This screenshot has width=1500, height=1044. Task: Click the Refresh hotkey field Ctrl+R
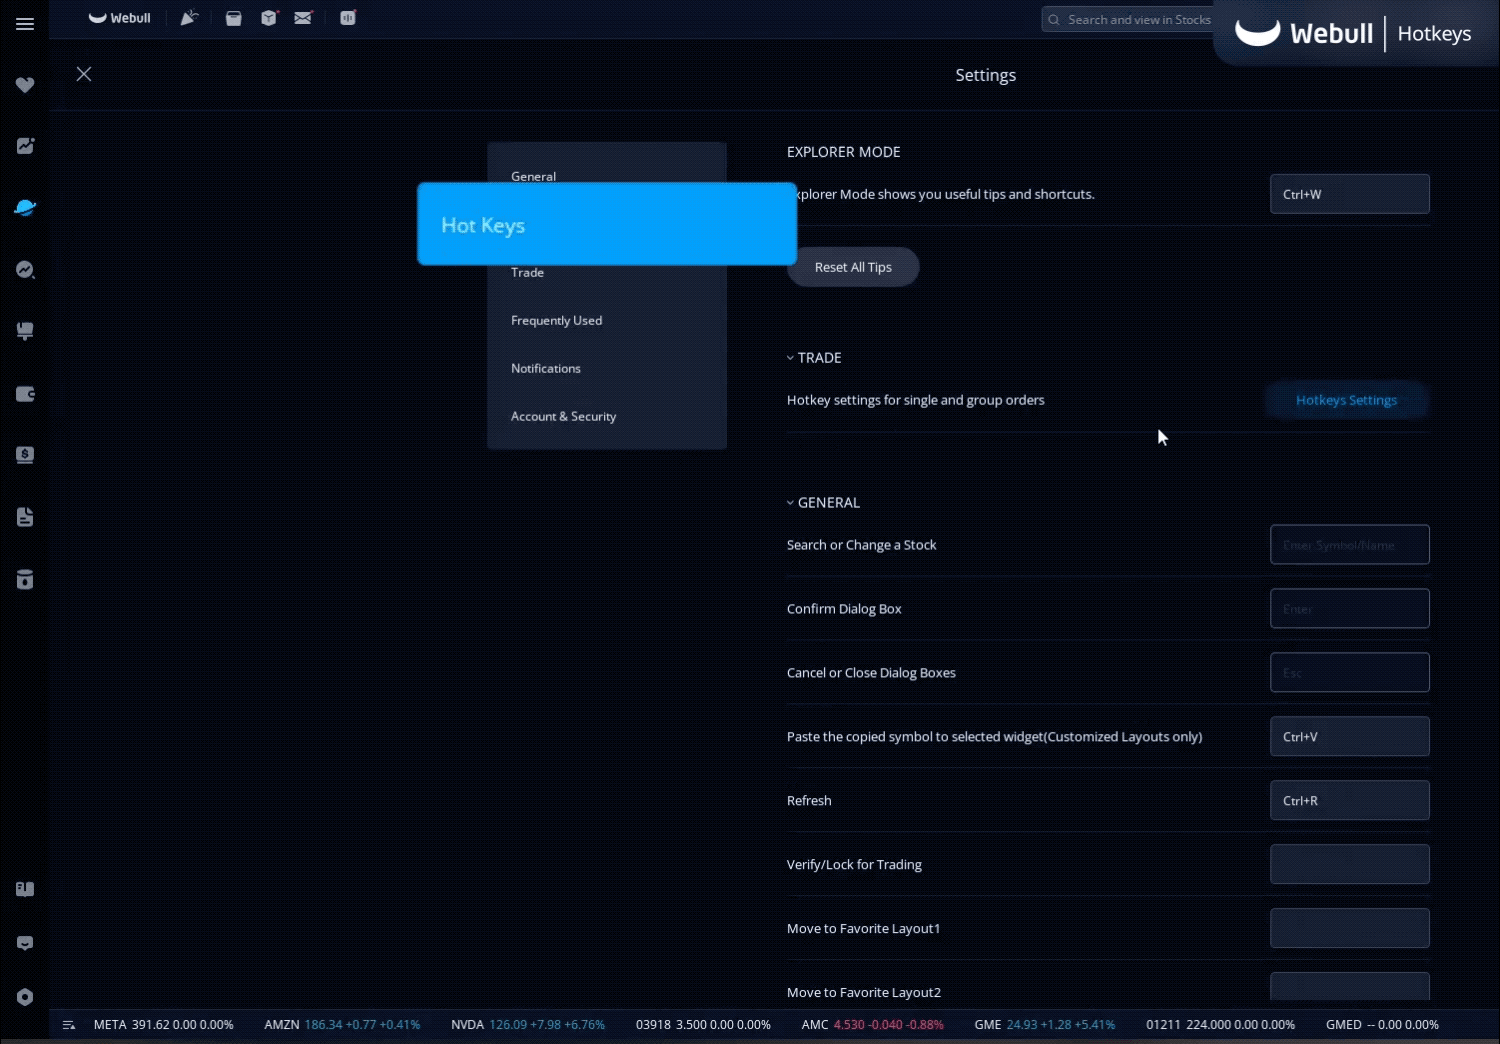pyautogui.click(x=1349, y=800)
